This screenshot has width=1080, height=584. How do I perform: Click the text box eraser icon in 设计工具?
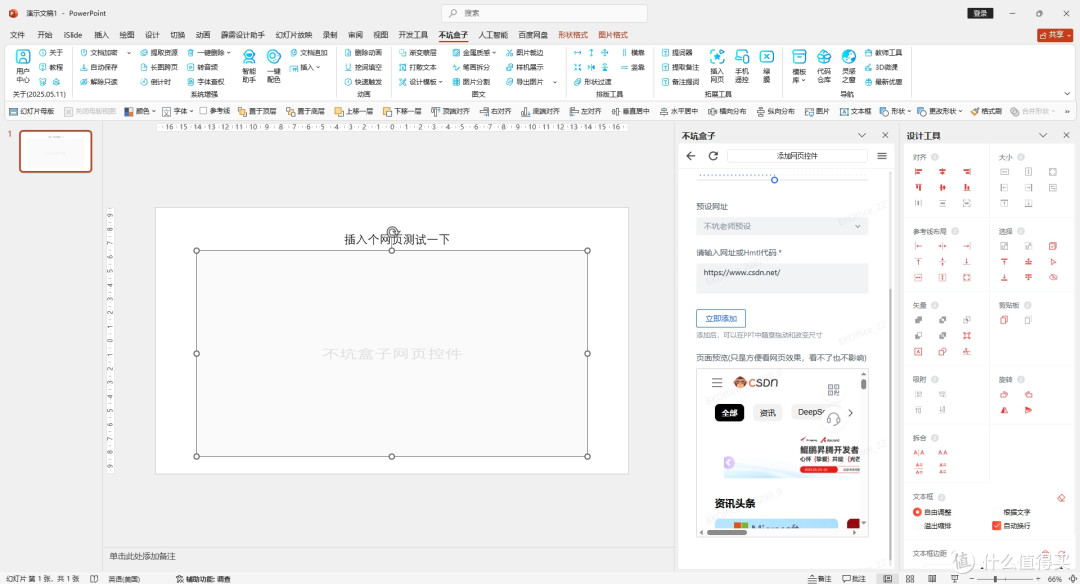pyautogui.click(x=1061, y=498)
